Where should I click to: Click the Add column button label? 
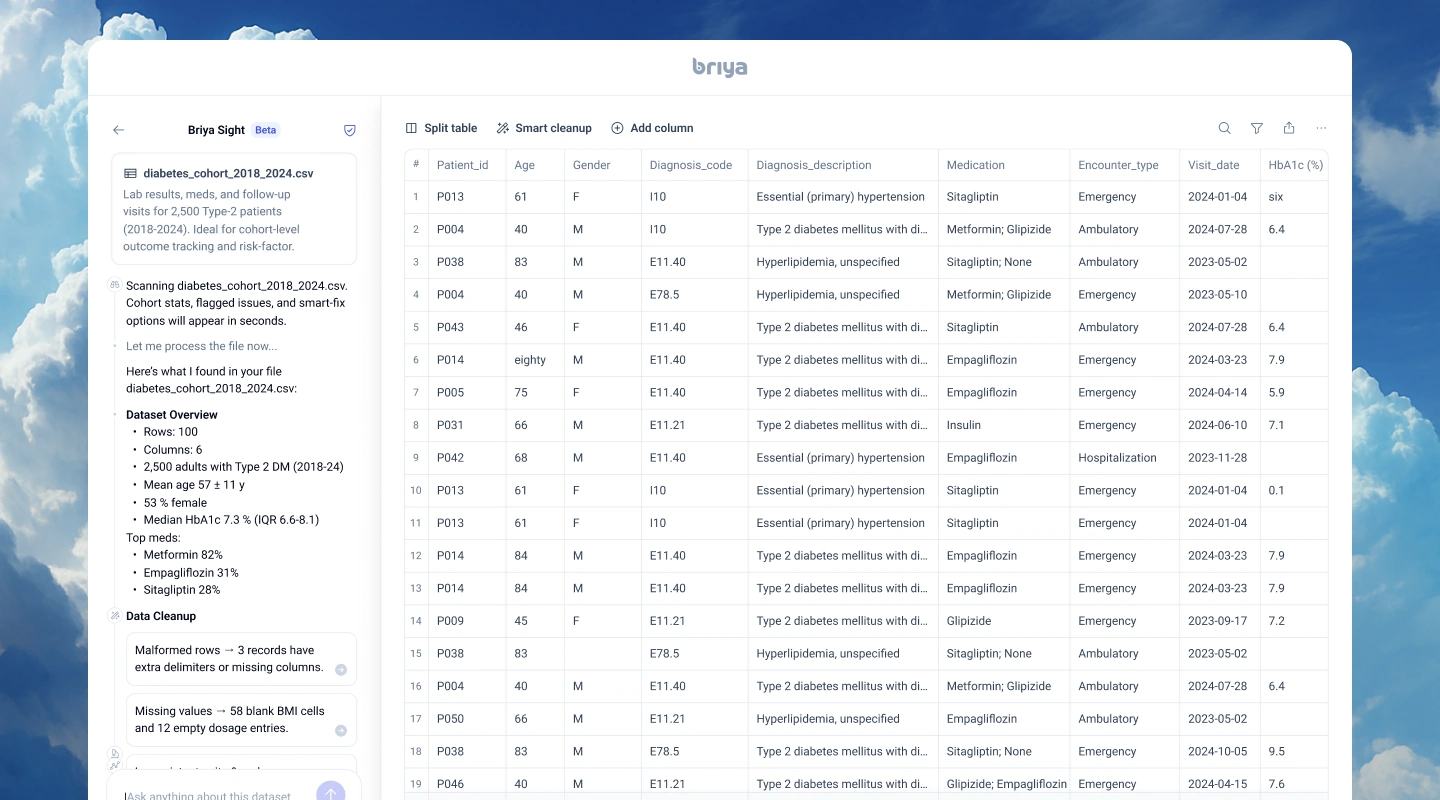point(661,128)
